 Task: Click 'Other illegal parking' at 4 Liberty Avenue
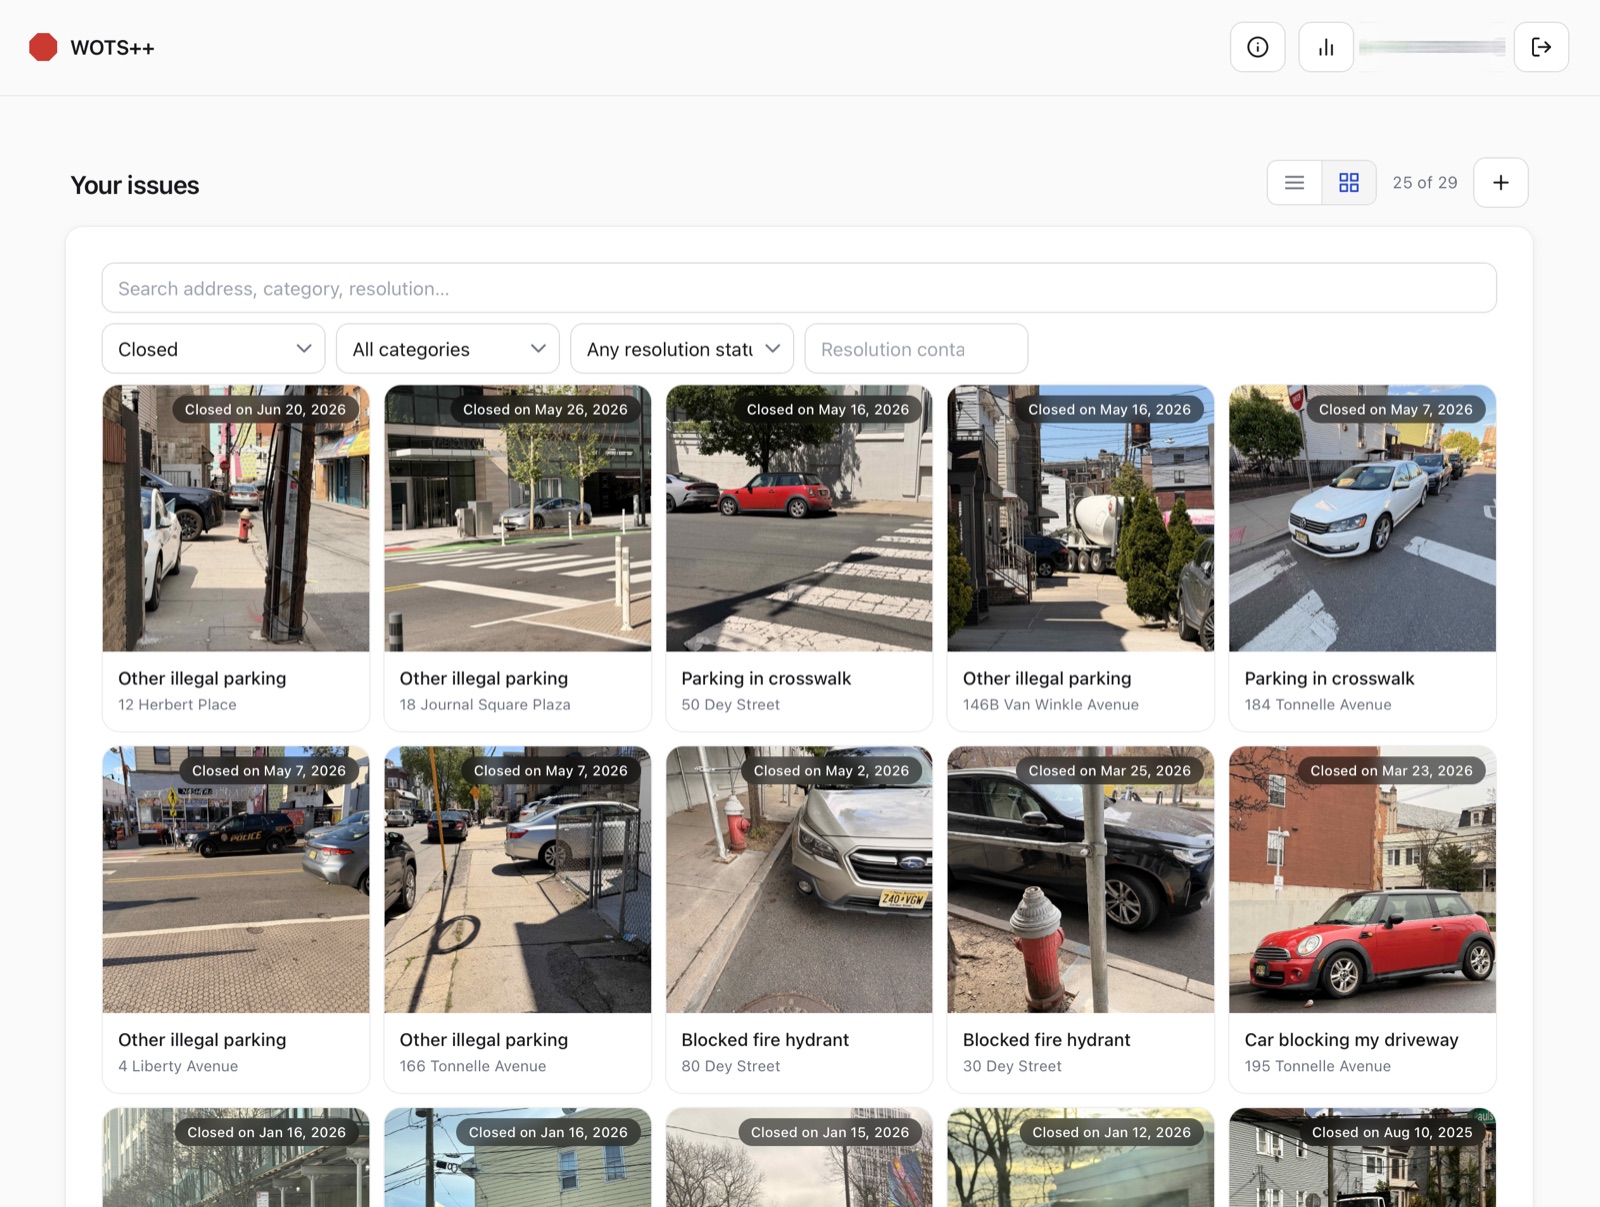pos(202,1040)
